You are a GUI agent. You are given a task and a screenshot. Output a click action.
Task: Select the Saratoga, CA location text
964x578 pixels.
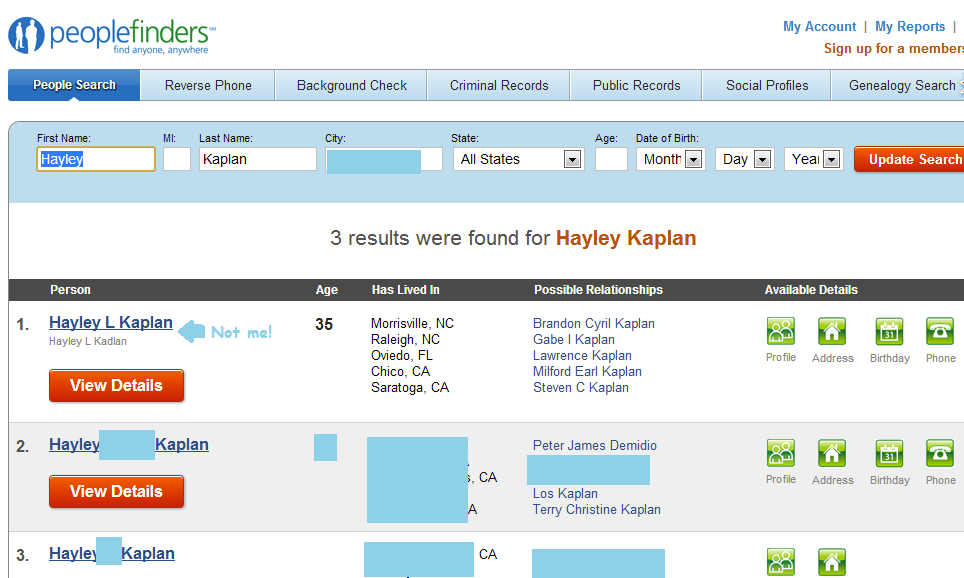tap(410, 387)
